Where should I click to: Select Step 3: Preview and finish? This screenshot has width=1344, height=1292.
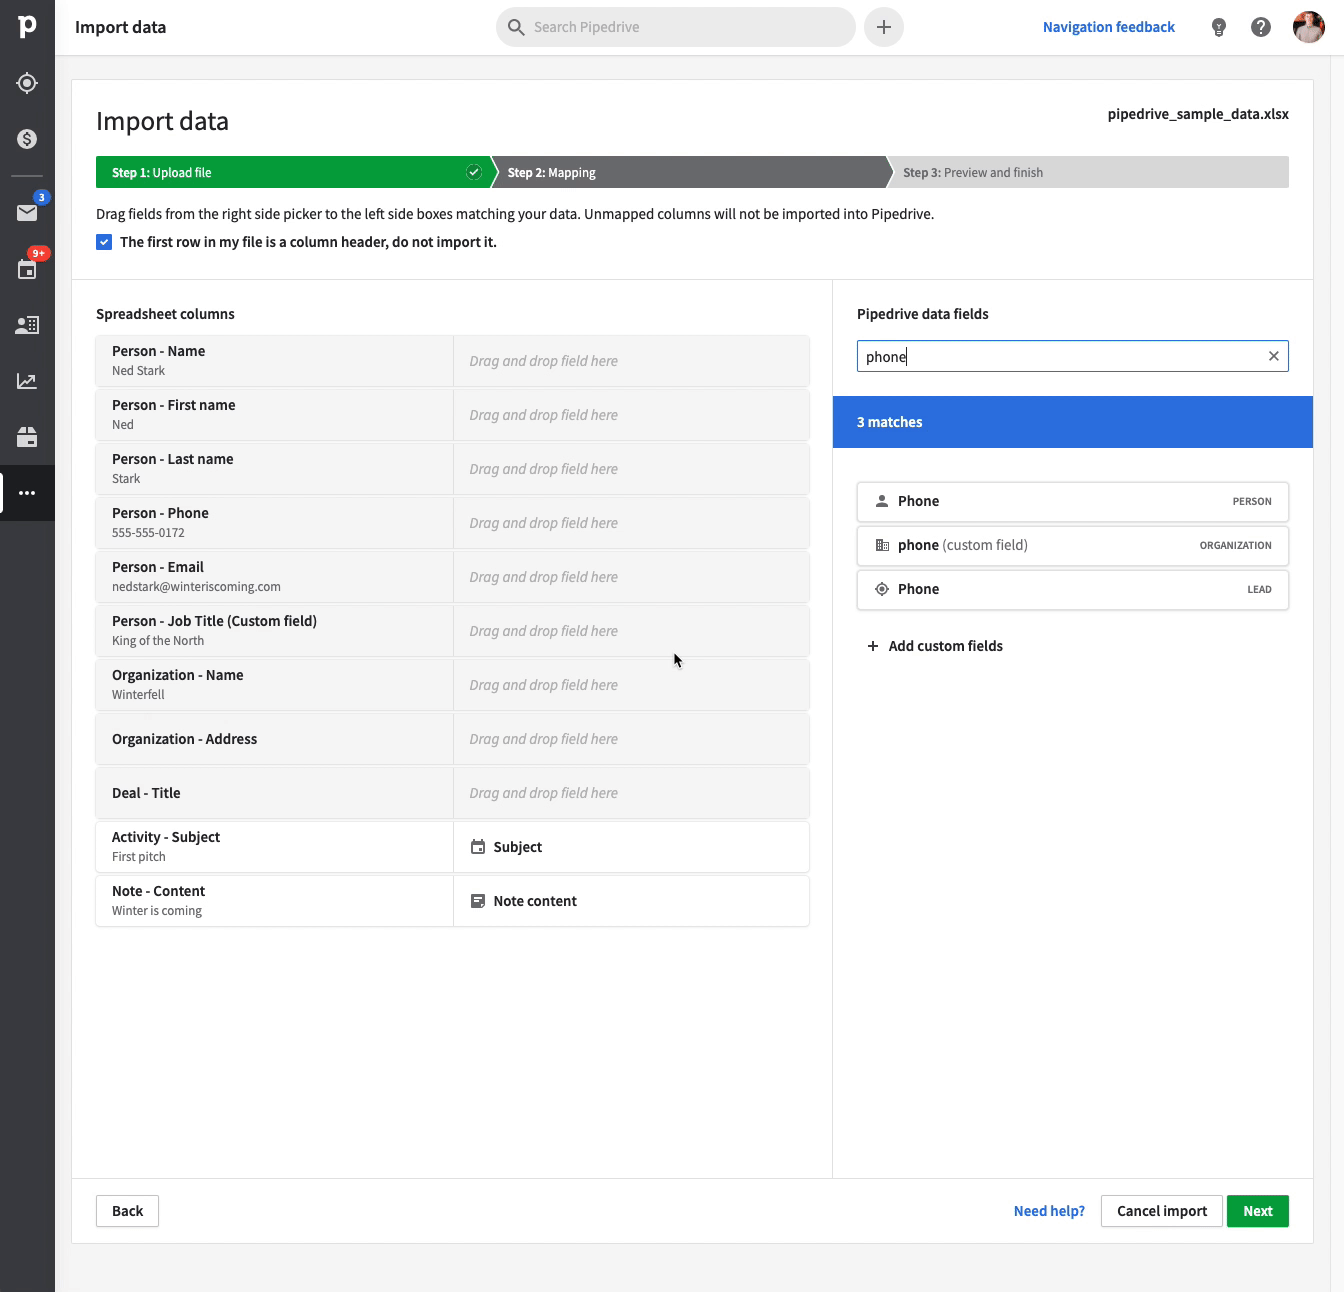point(1088,172)
